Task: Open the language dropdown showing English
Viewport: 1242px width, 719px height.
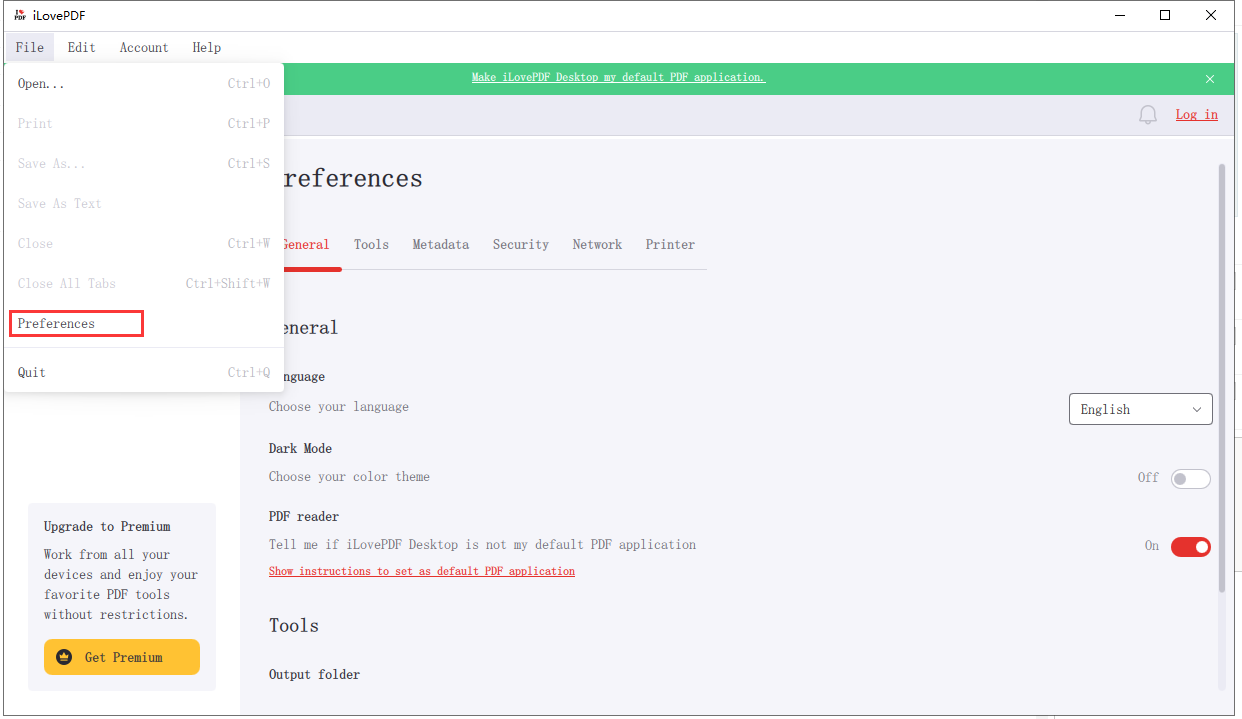Action: (x=1141, y=409)
